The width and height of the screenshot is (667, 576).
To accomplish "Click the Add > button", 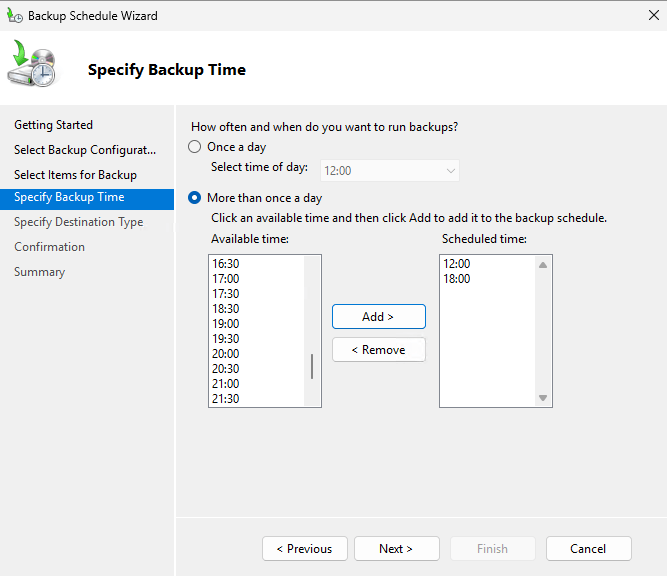I will tap(378, 316).
